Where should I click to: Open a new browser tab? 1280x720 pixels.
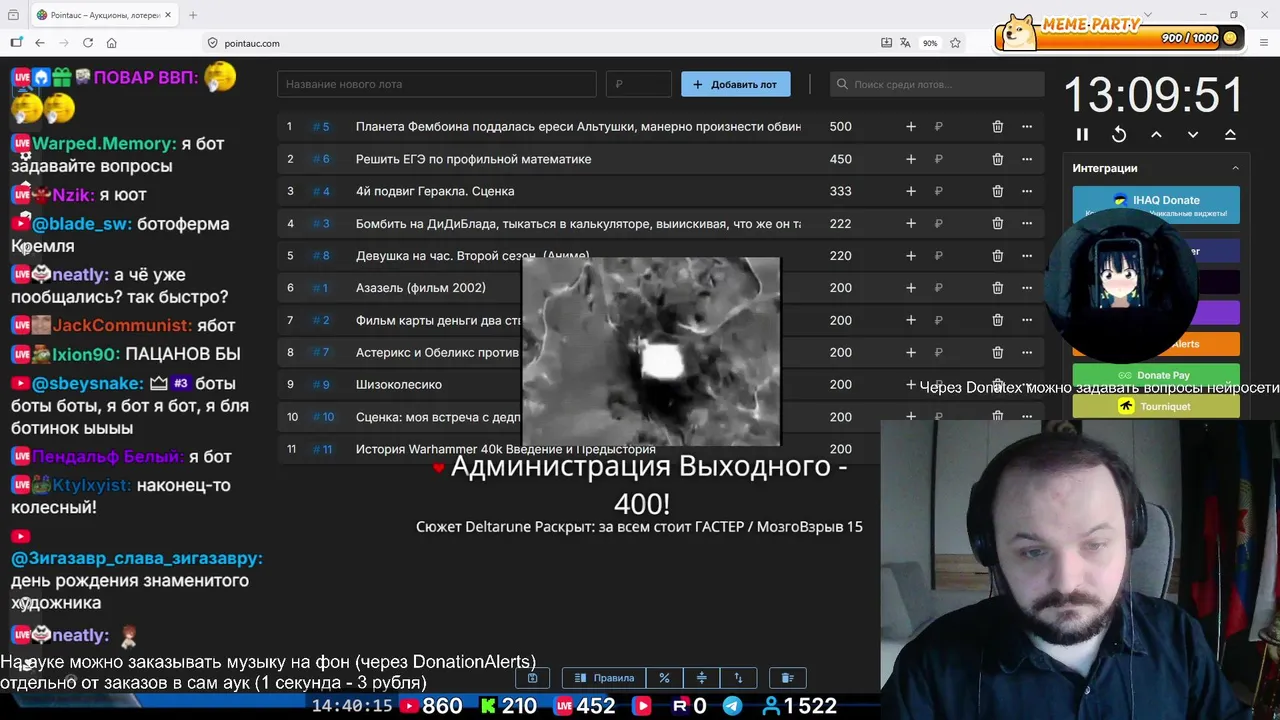pyautogui.click(x=193, y=15)
